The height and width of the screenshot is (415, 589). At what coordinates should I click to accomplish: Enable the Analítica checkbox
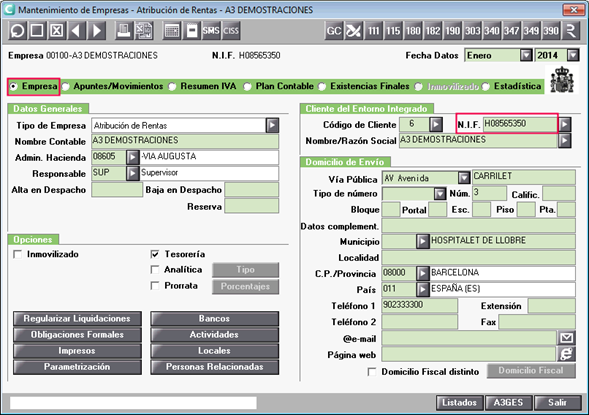pyautogui.click(x=155, y=270)
